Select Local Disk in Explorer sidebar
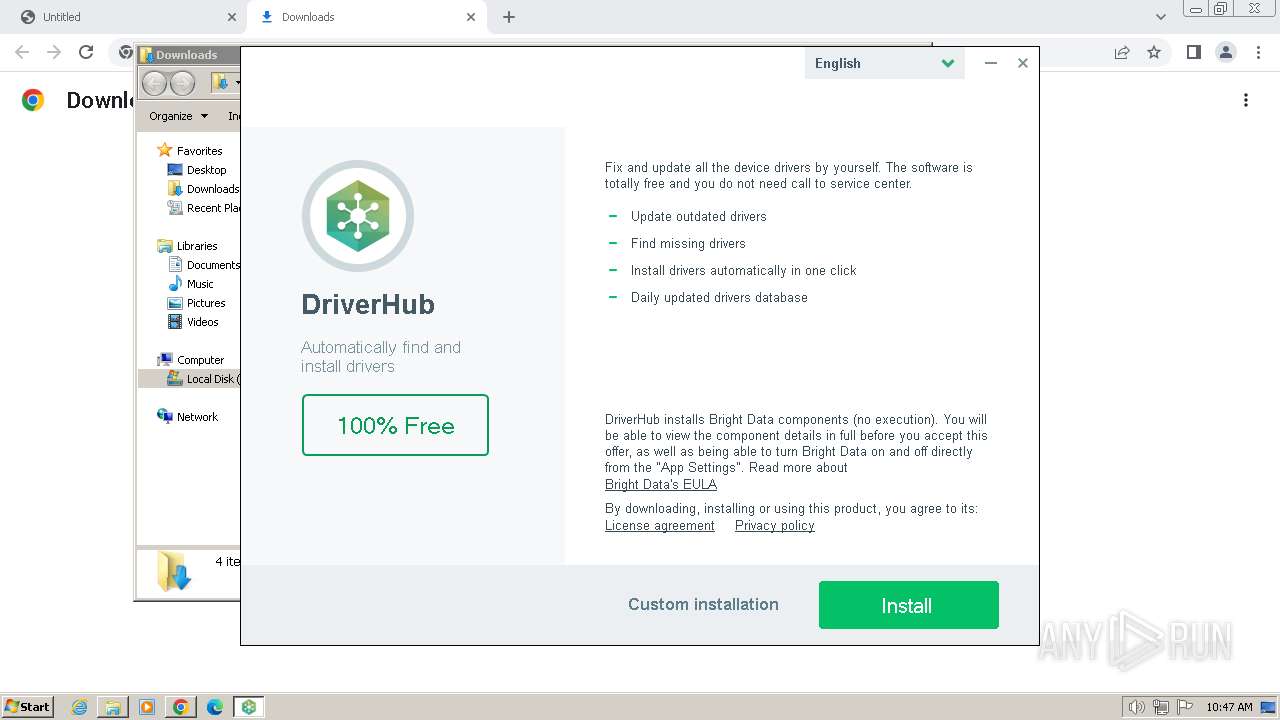This screenshot has width=1280, height=720. coord(204,379)
